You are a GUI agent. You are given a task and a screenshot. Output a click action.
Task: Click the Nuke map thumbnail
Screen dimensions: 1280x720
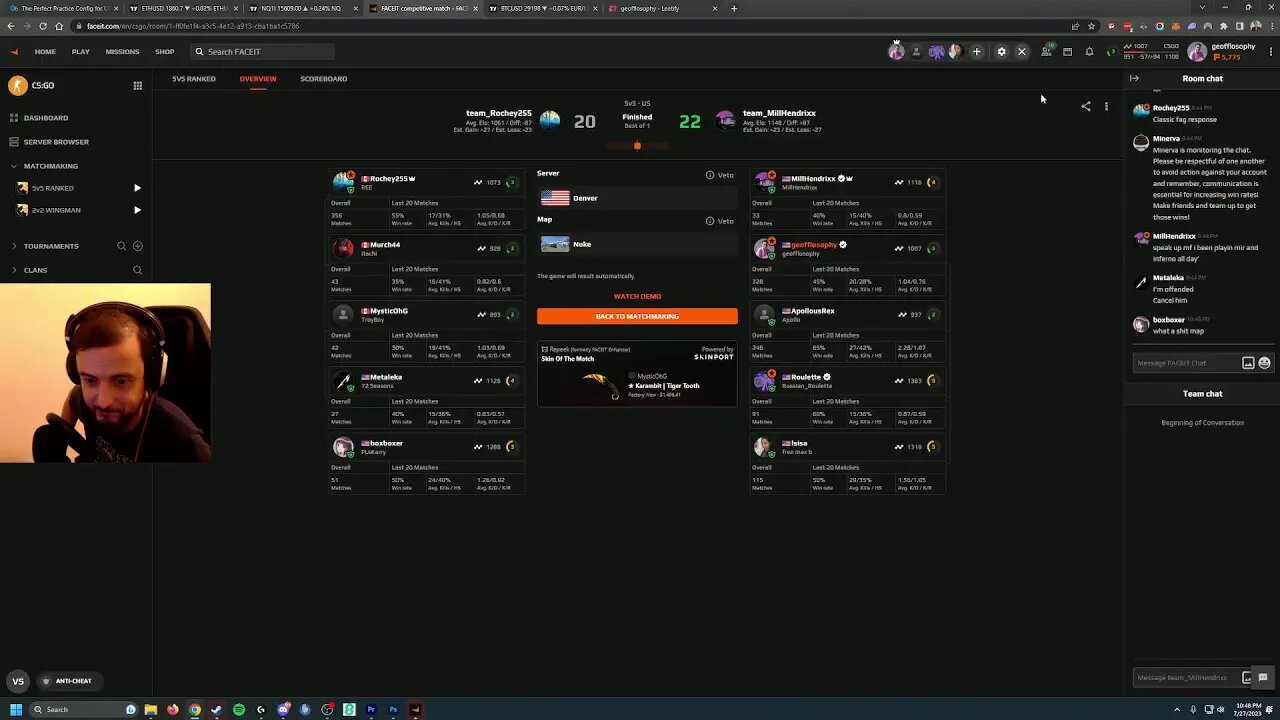pos(555,244)
